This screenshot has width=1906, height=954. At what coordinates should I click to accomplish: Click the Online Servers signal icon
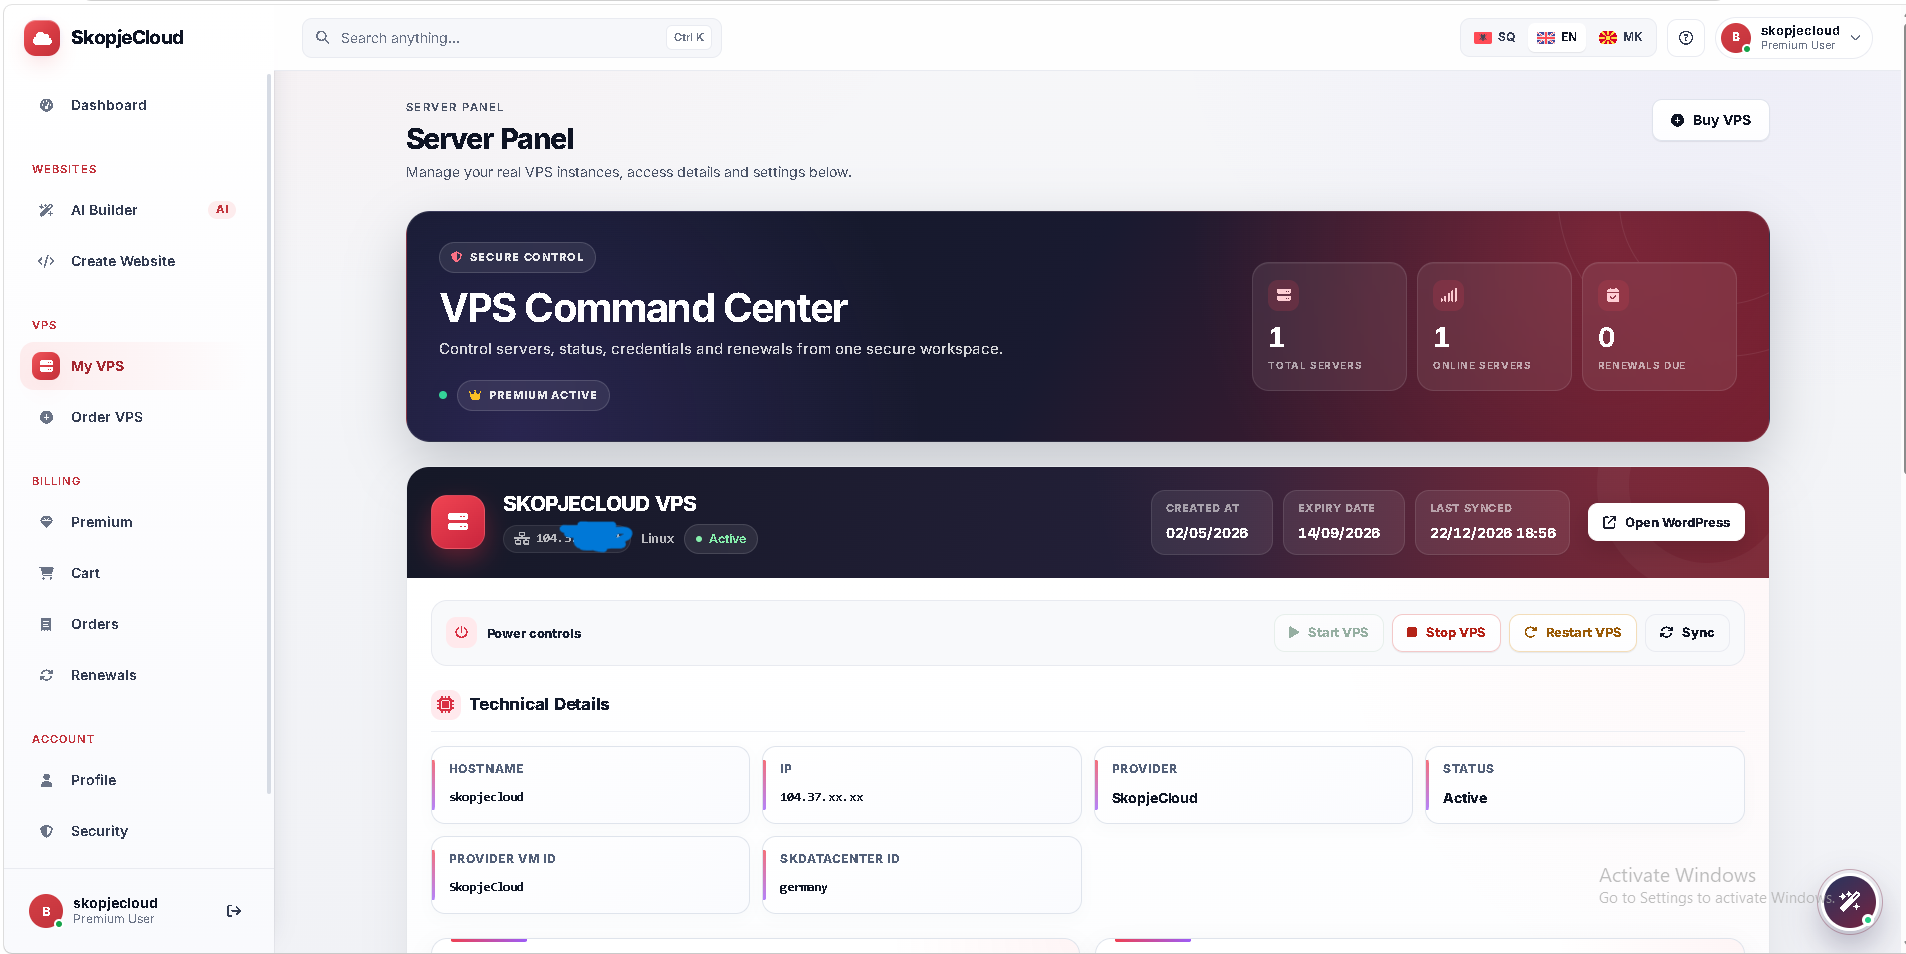point(1449,295)
